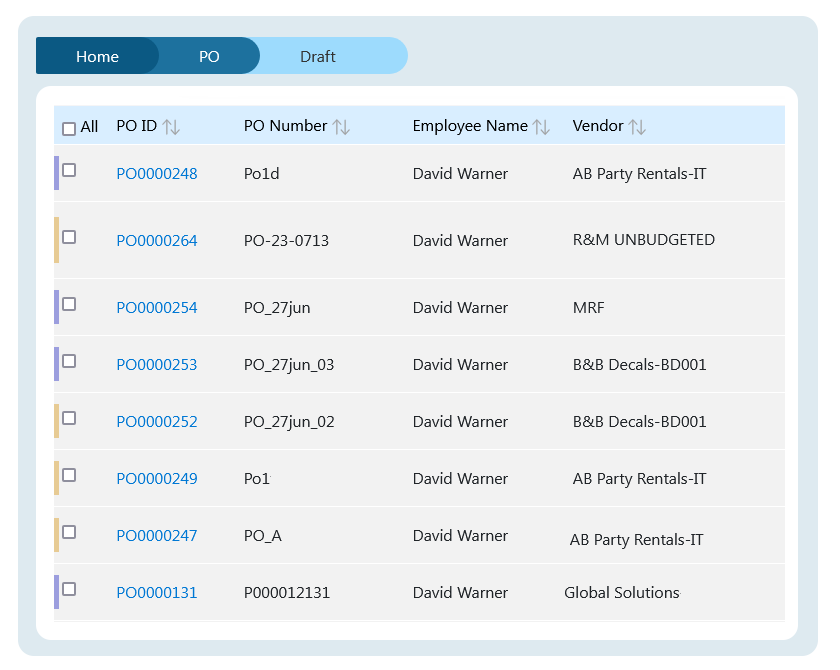The width and height of the screenshot is (840, 670).
Task: Sort the table by Vendor
Action: 637,127
